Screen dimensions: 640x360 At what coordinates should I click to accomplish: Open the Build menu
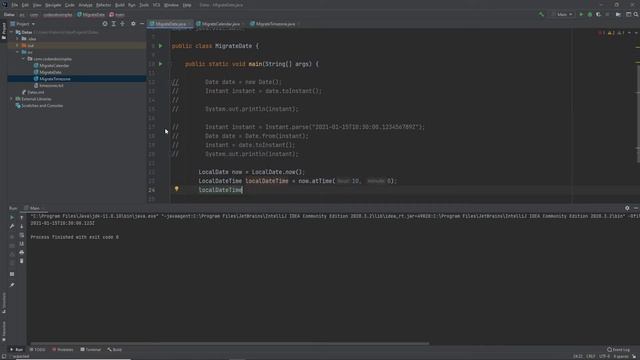[x=120, y=5]
